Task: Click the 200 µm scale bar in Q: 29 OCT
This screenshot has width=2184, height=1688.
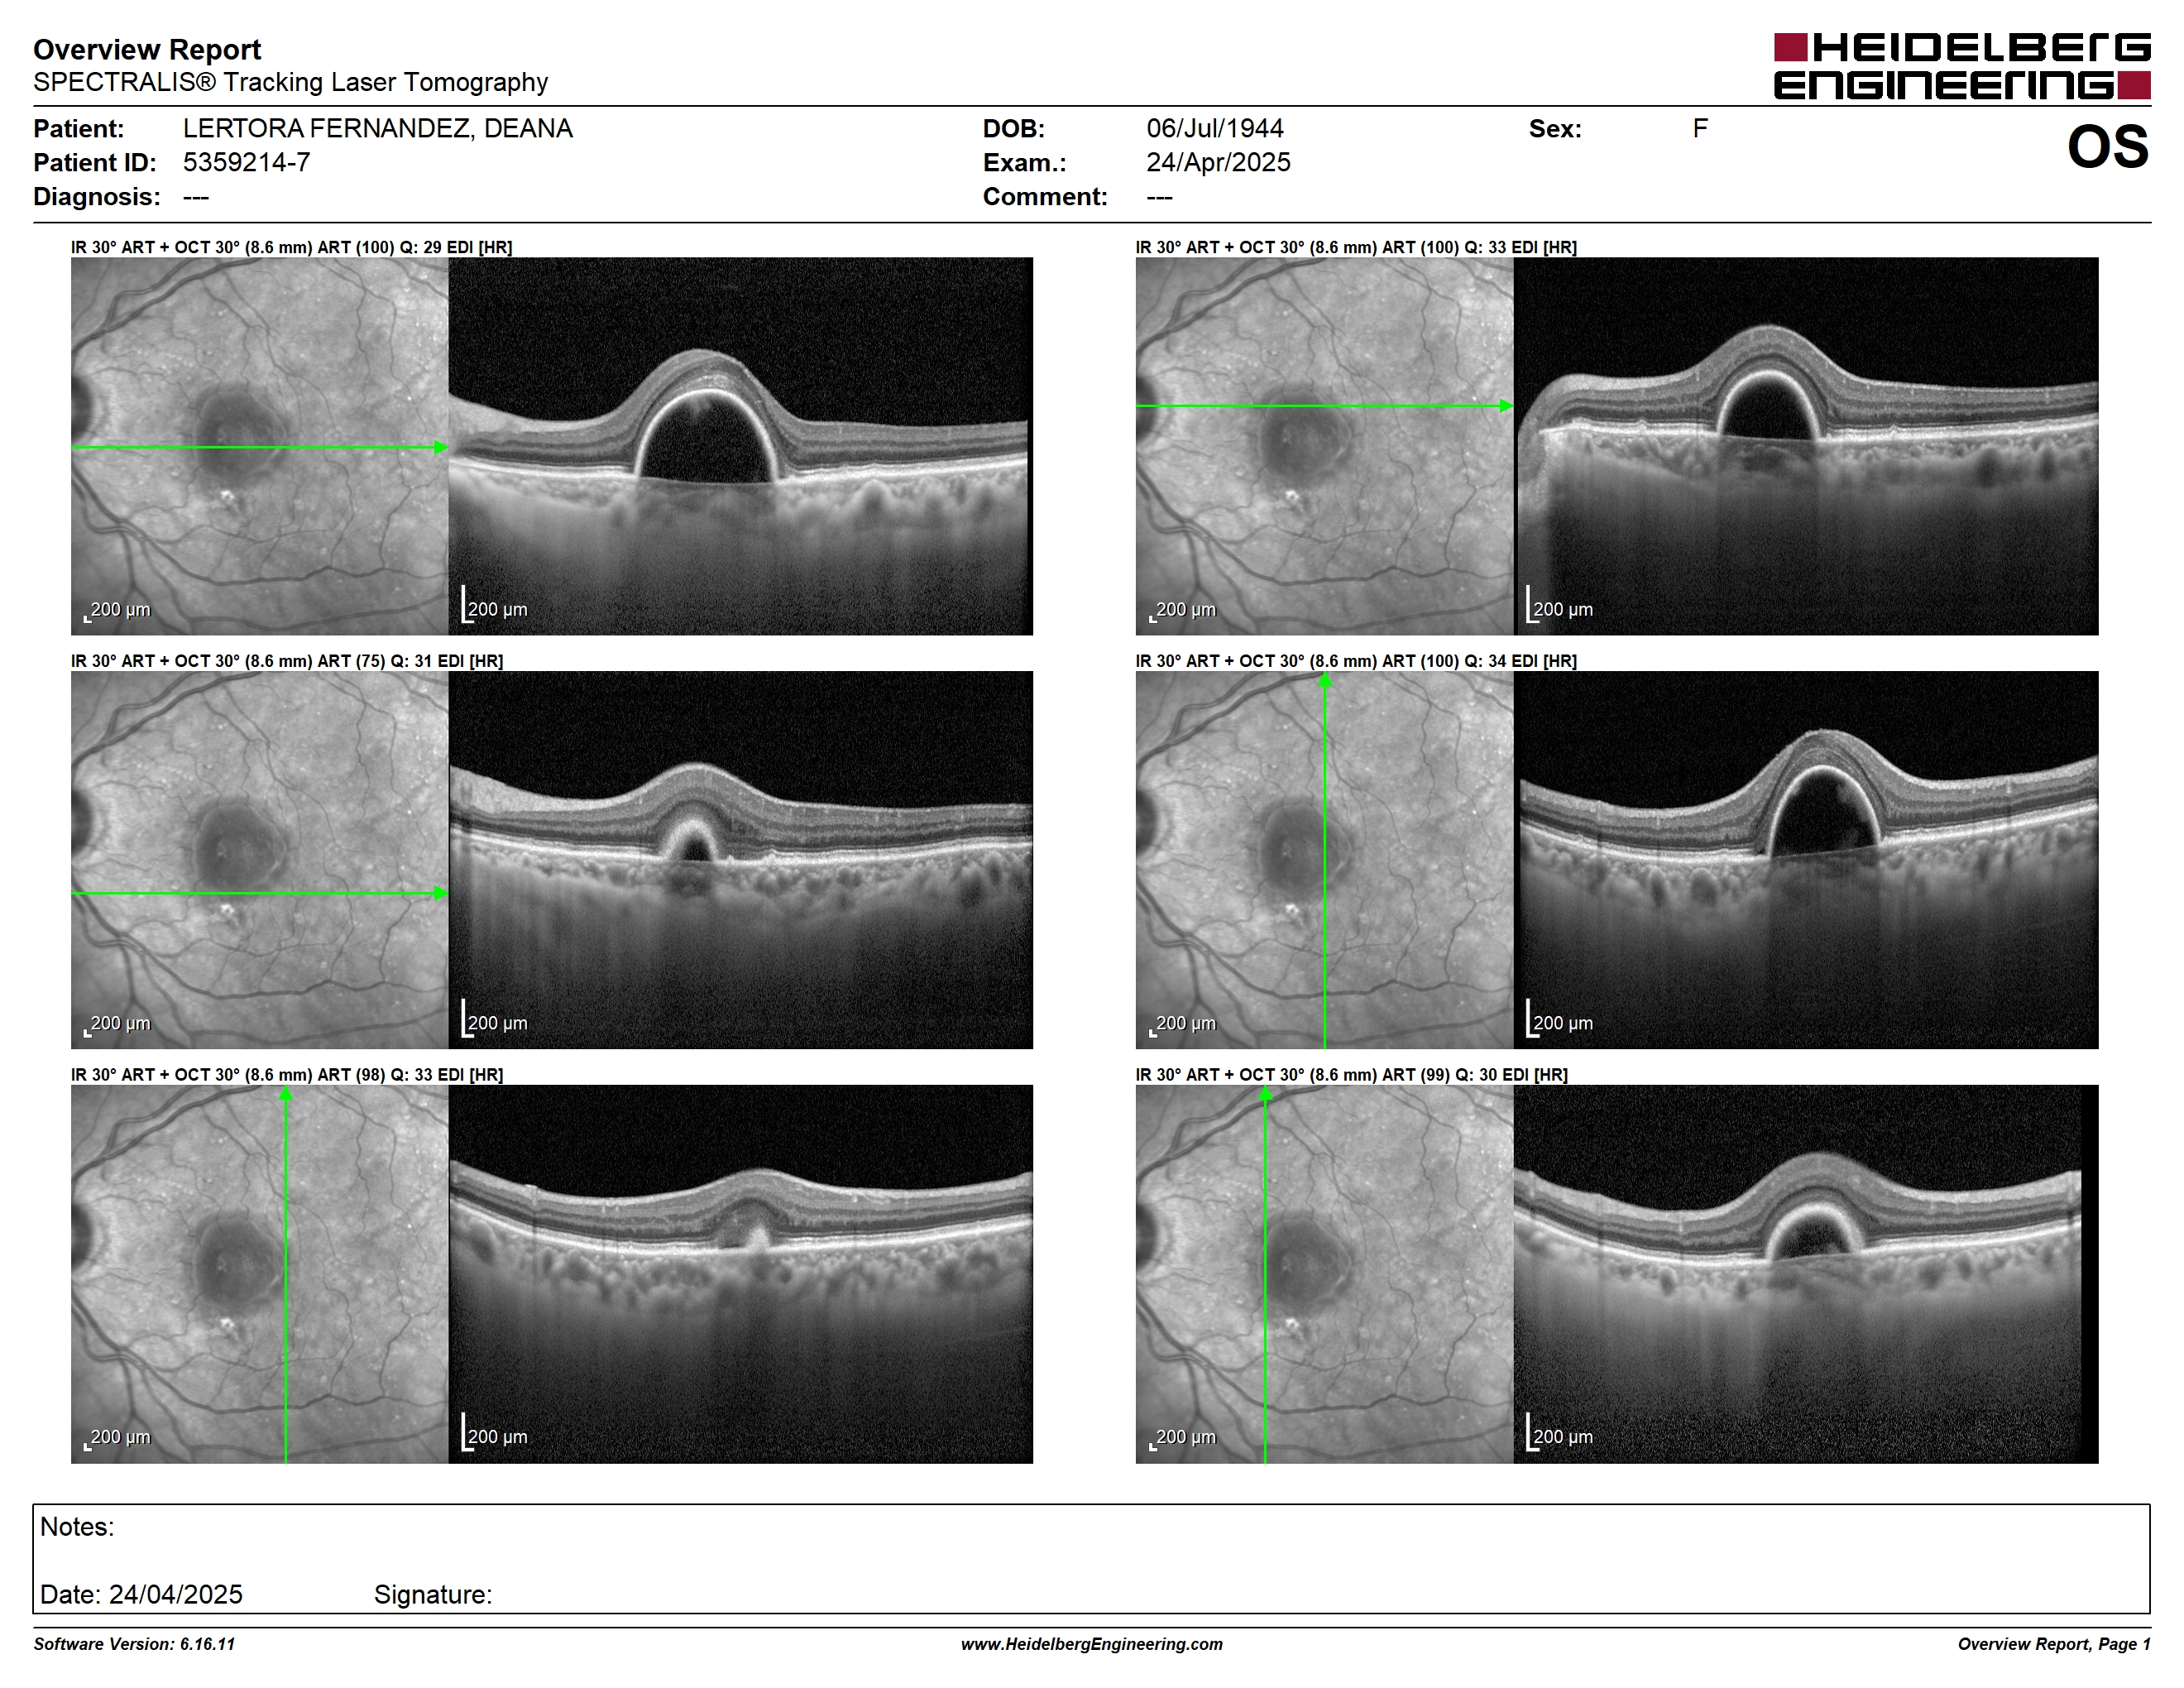Action: pos(494,606)
